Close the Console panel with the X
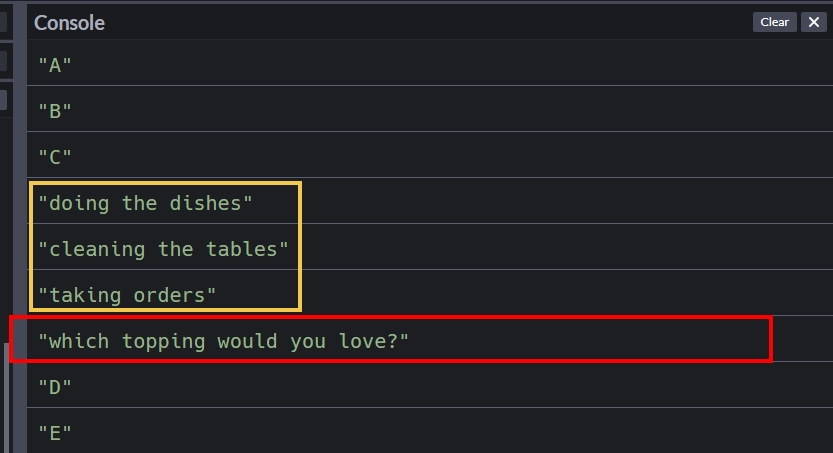Screen dimensions: 833x453 [x=813, y=22]
